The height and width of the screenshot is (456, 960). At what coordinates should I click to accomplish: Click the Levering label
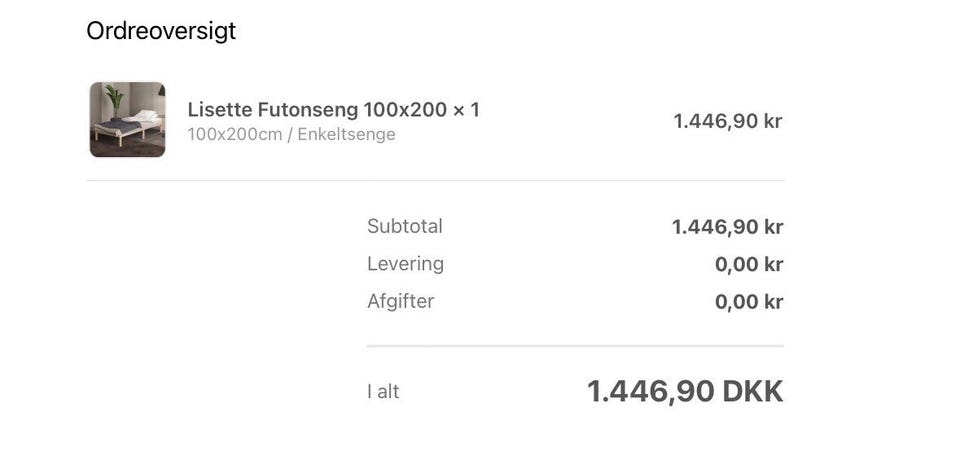click(405, 264)
